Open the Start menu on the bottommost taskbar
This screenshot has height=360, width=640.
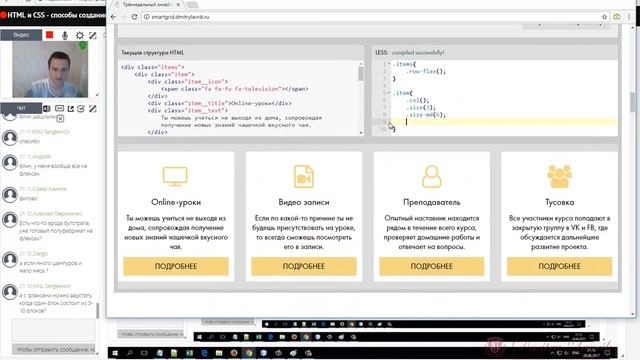[x=115, y=353]
